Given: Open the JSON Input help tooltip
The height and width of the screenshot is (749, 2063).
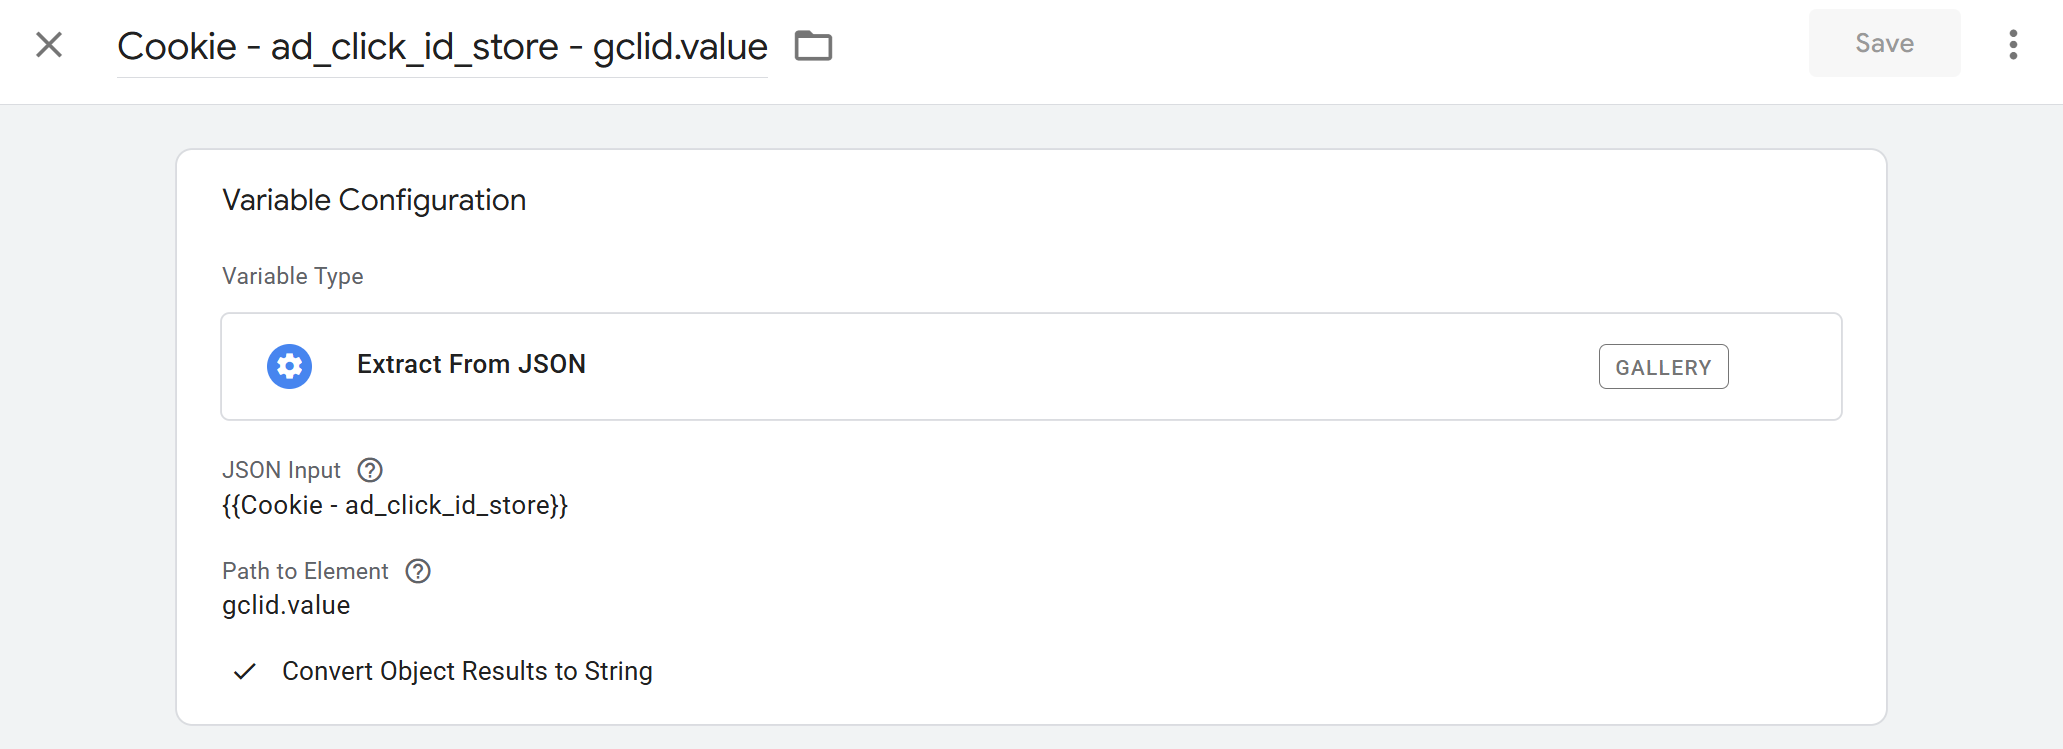Looking at the screenshot, I should click(369, 469).
